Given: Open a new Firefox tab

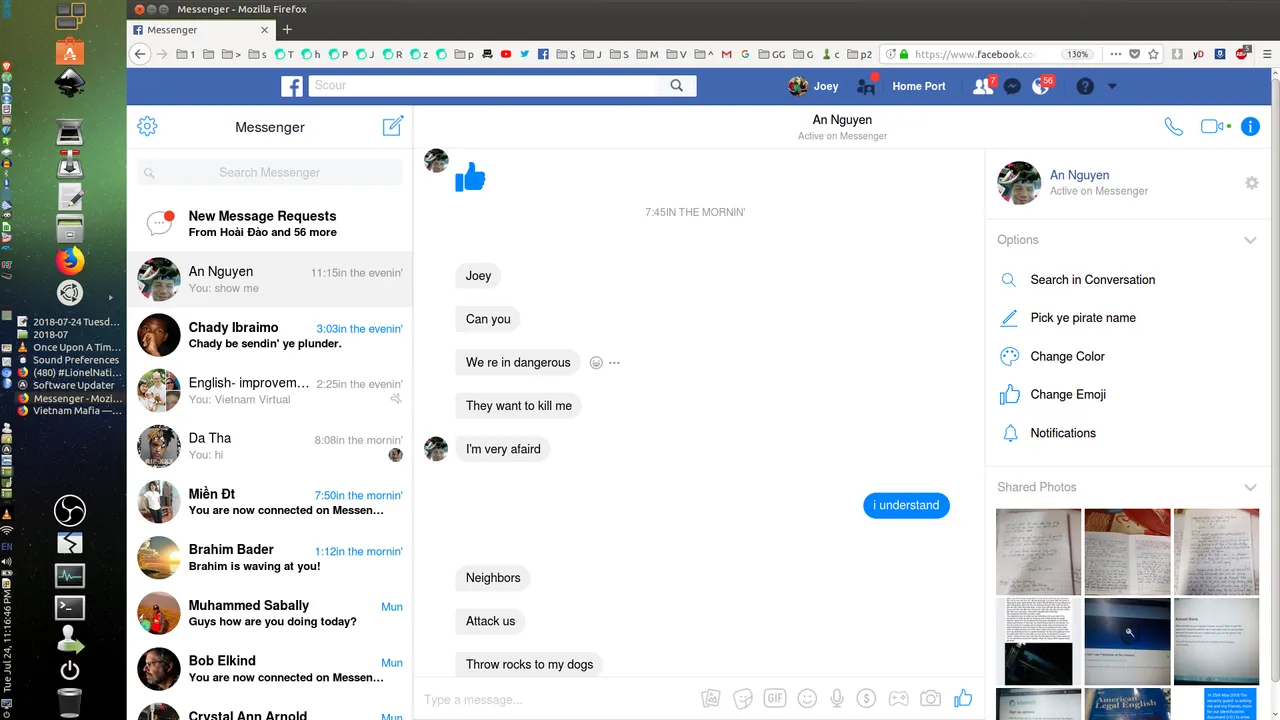Looking at the screenshot, I should (x=288, y=30).
